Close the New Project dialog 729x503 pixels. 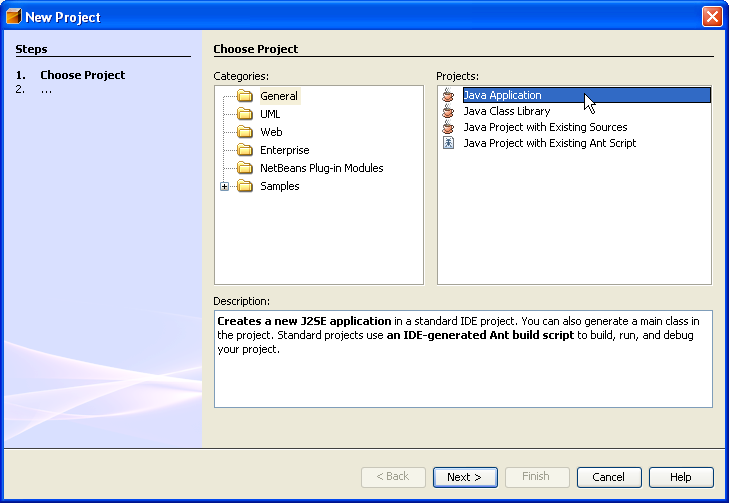point(712,17)
